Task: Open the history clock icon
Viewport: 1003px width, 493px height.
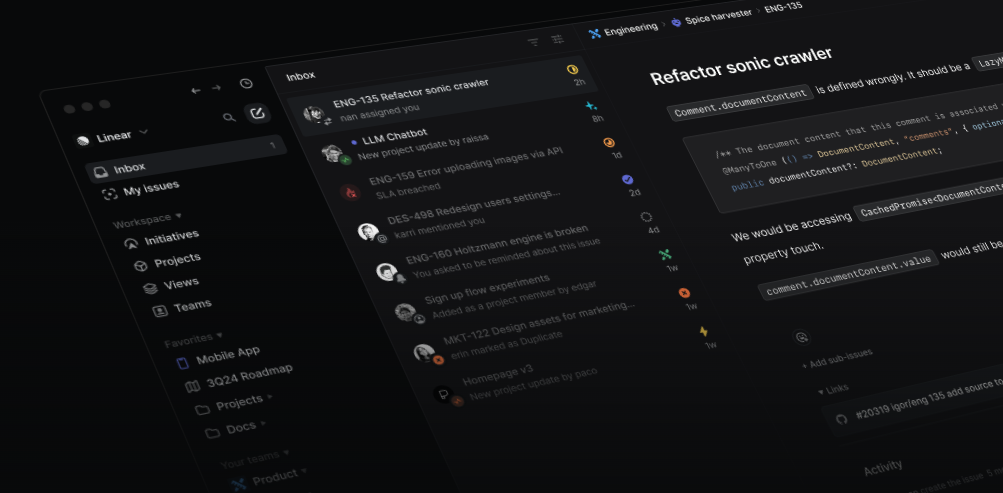Action: (246, 83)
